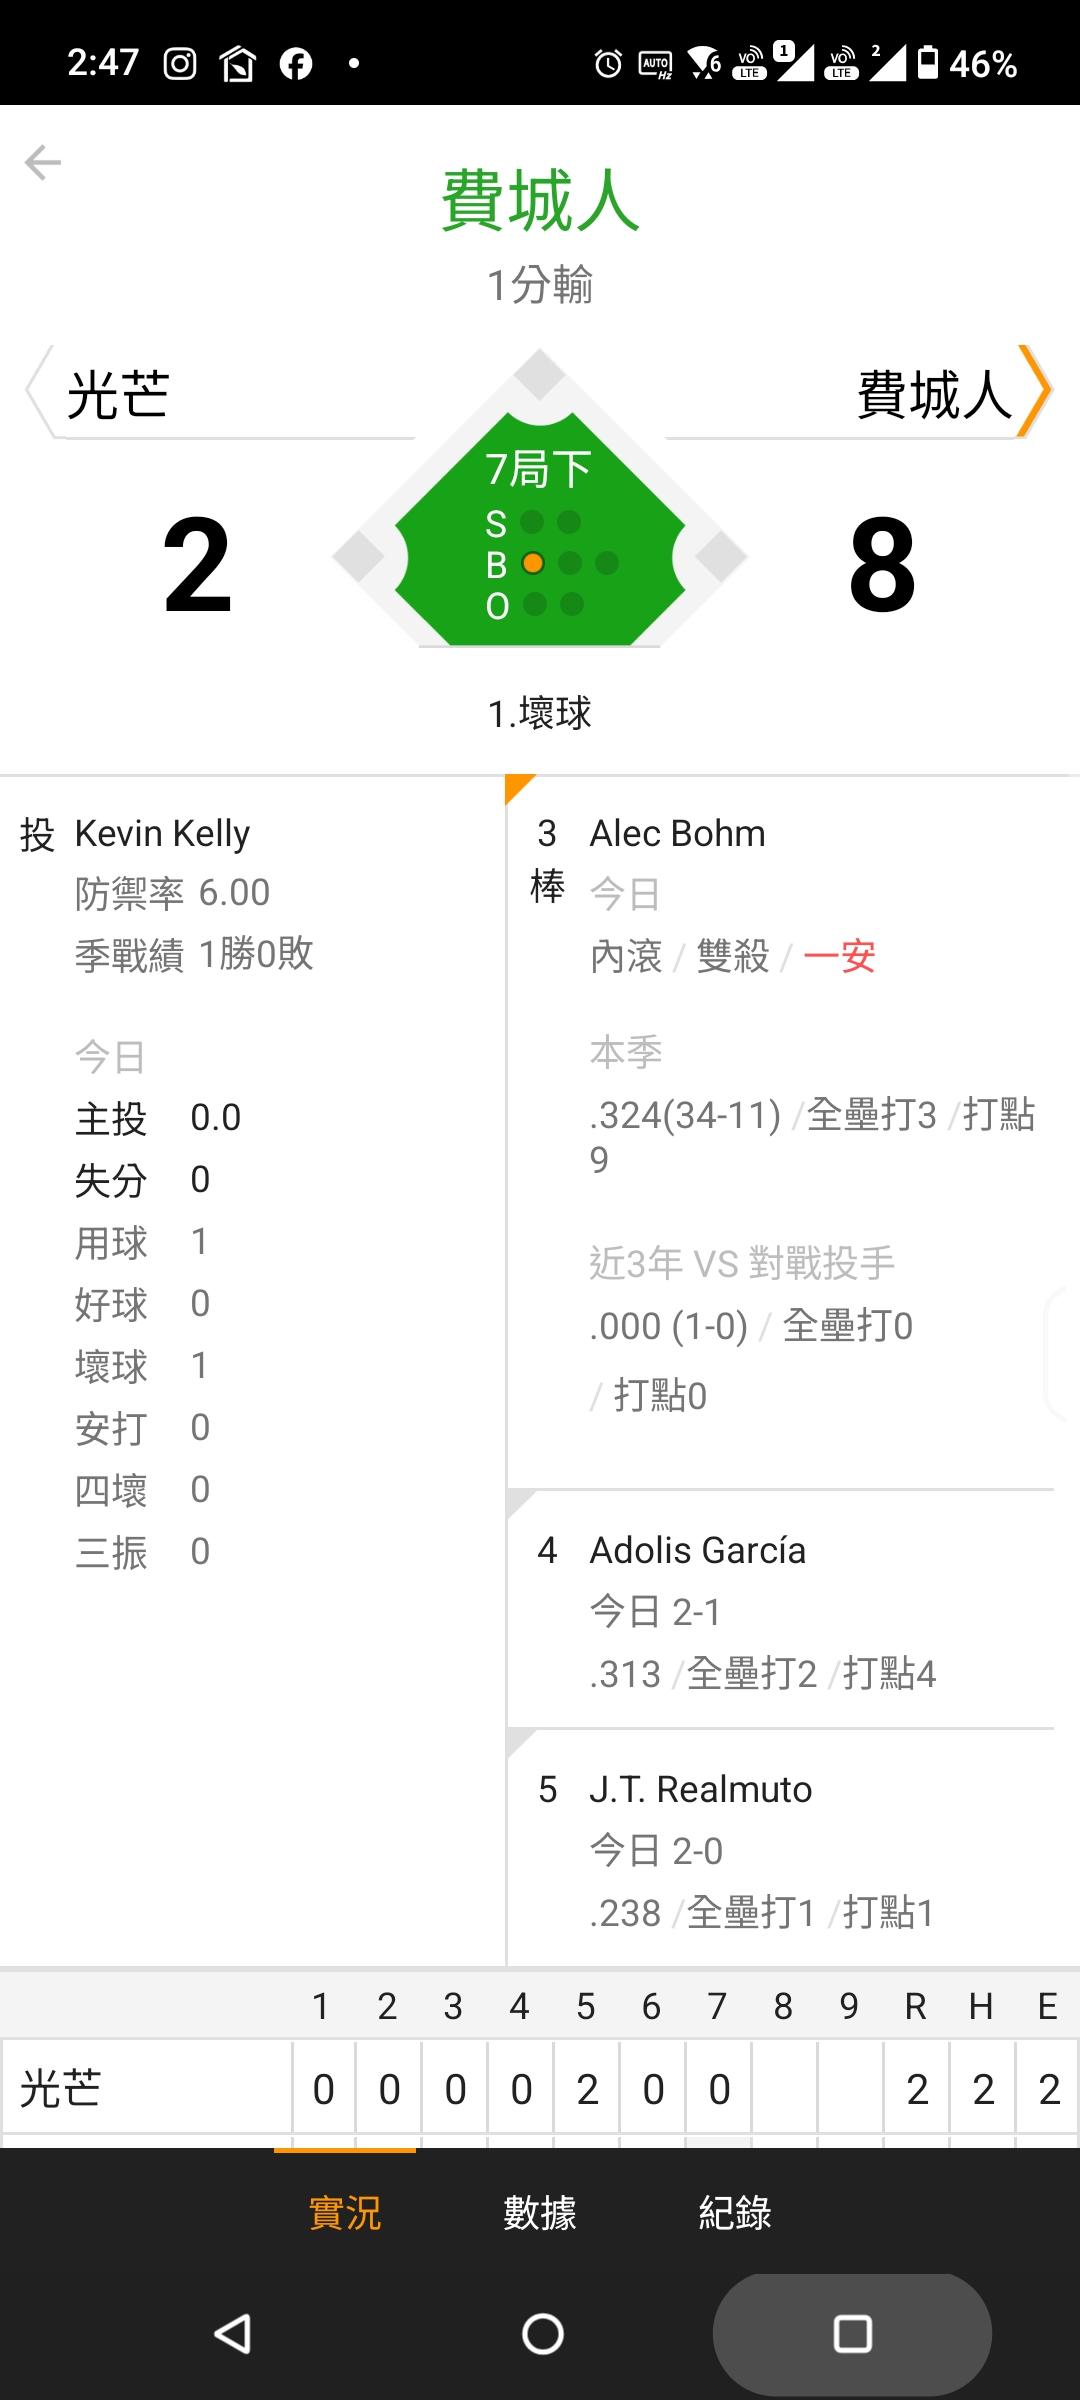
Task: Expand J.T. Realmuto's batter entry
Action: tap(700, 1789)
